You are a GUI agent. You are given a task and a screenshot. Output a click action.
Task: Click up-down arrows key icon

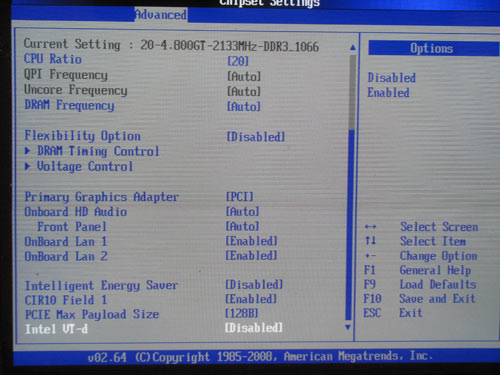click(x=370, y=240)
